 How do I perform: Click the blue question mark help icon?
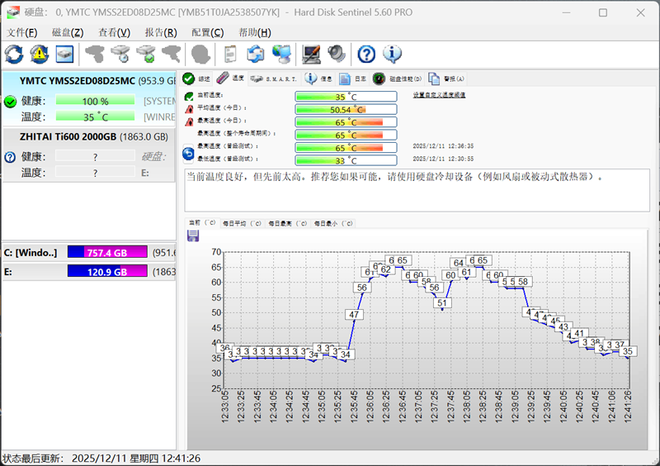(366, 53)
